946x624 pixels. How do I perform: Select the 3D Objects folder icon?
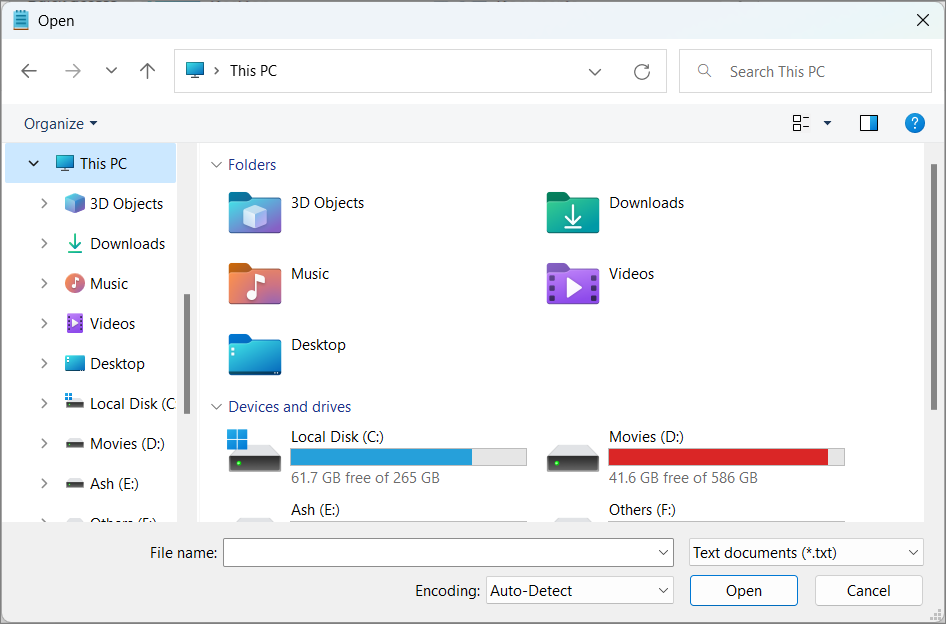tap(255, 212)
